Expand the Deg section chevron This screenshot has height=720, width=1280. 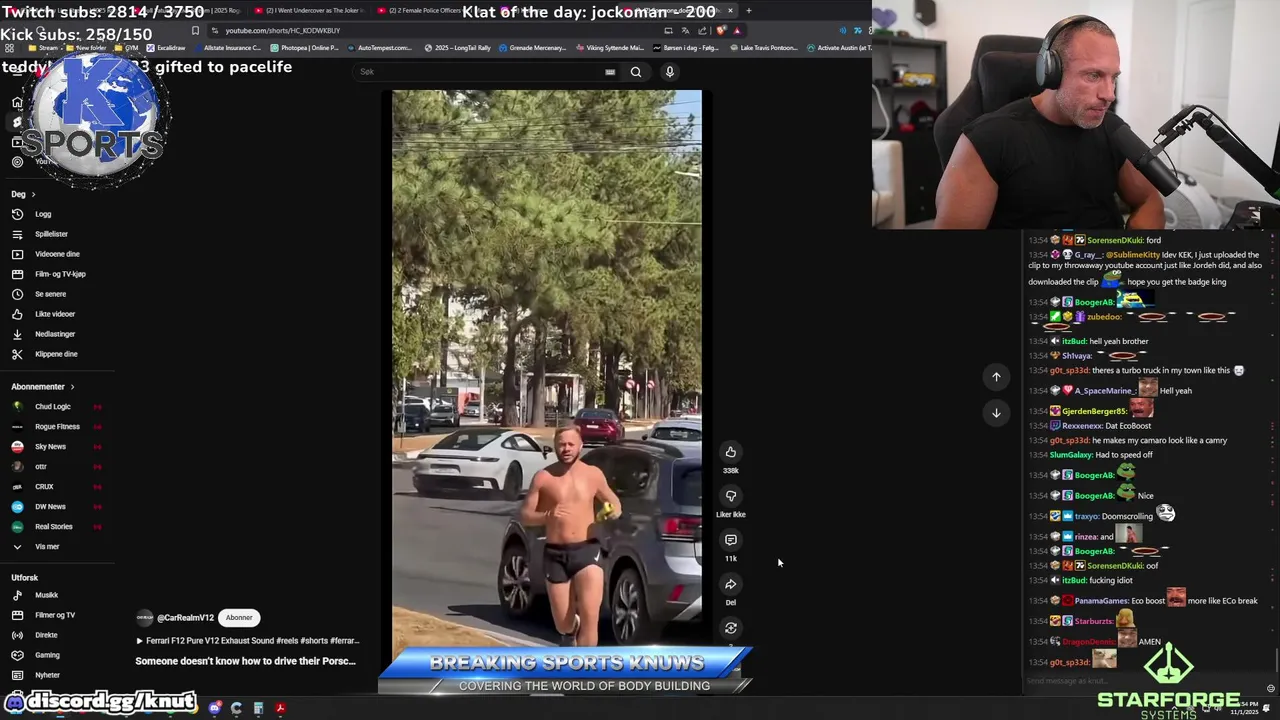pos(33,194)
